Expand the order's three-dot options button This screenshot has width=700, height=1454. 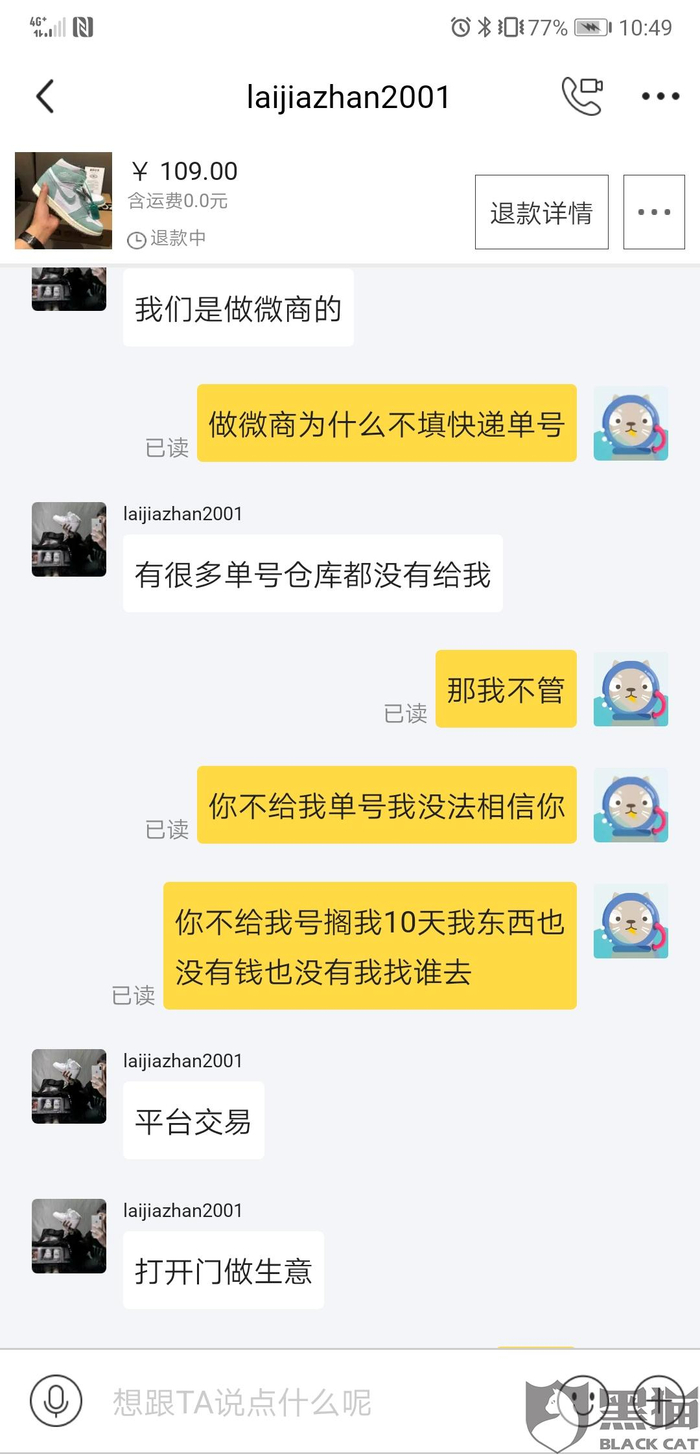654,212
